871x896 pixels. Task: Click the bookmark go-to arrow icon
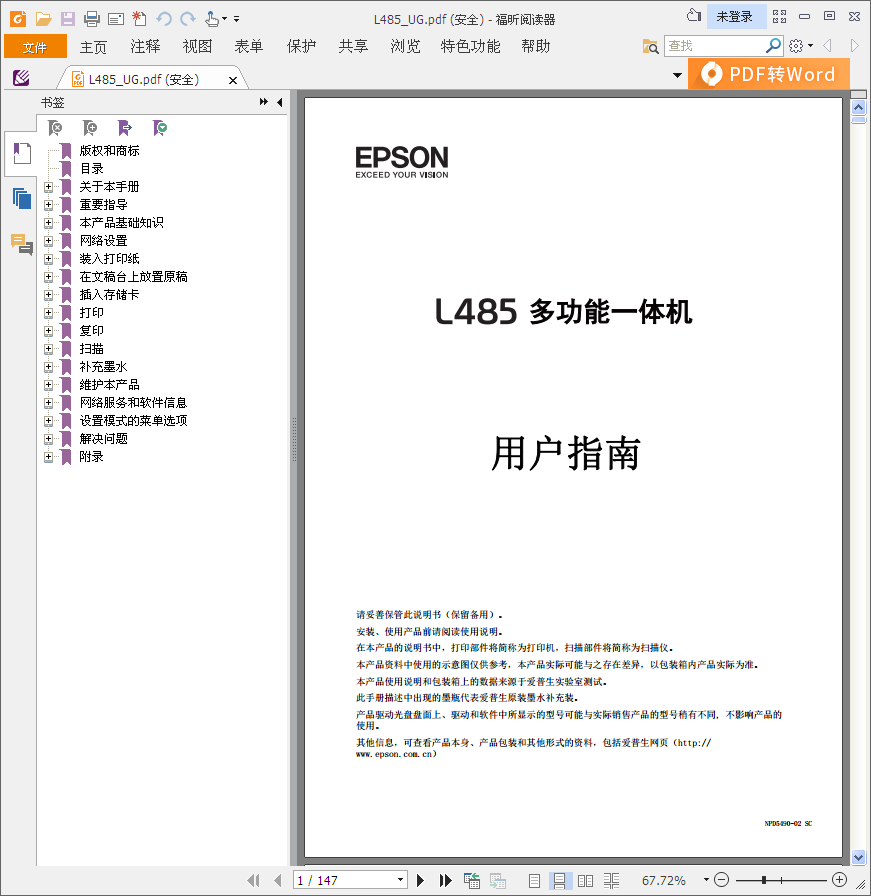tap(125, 128)
